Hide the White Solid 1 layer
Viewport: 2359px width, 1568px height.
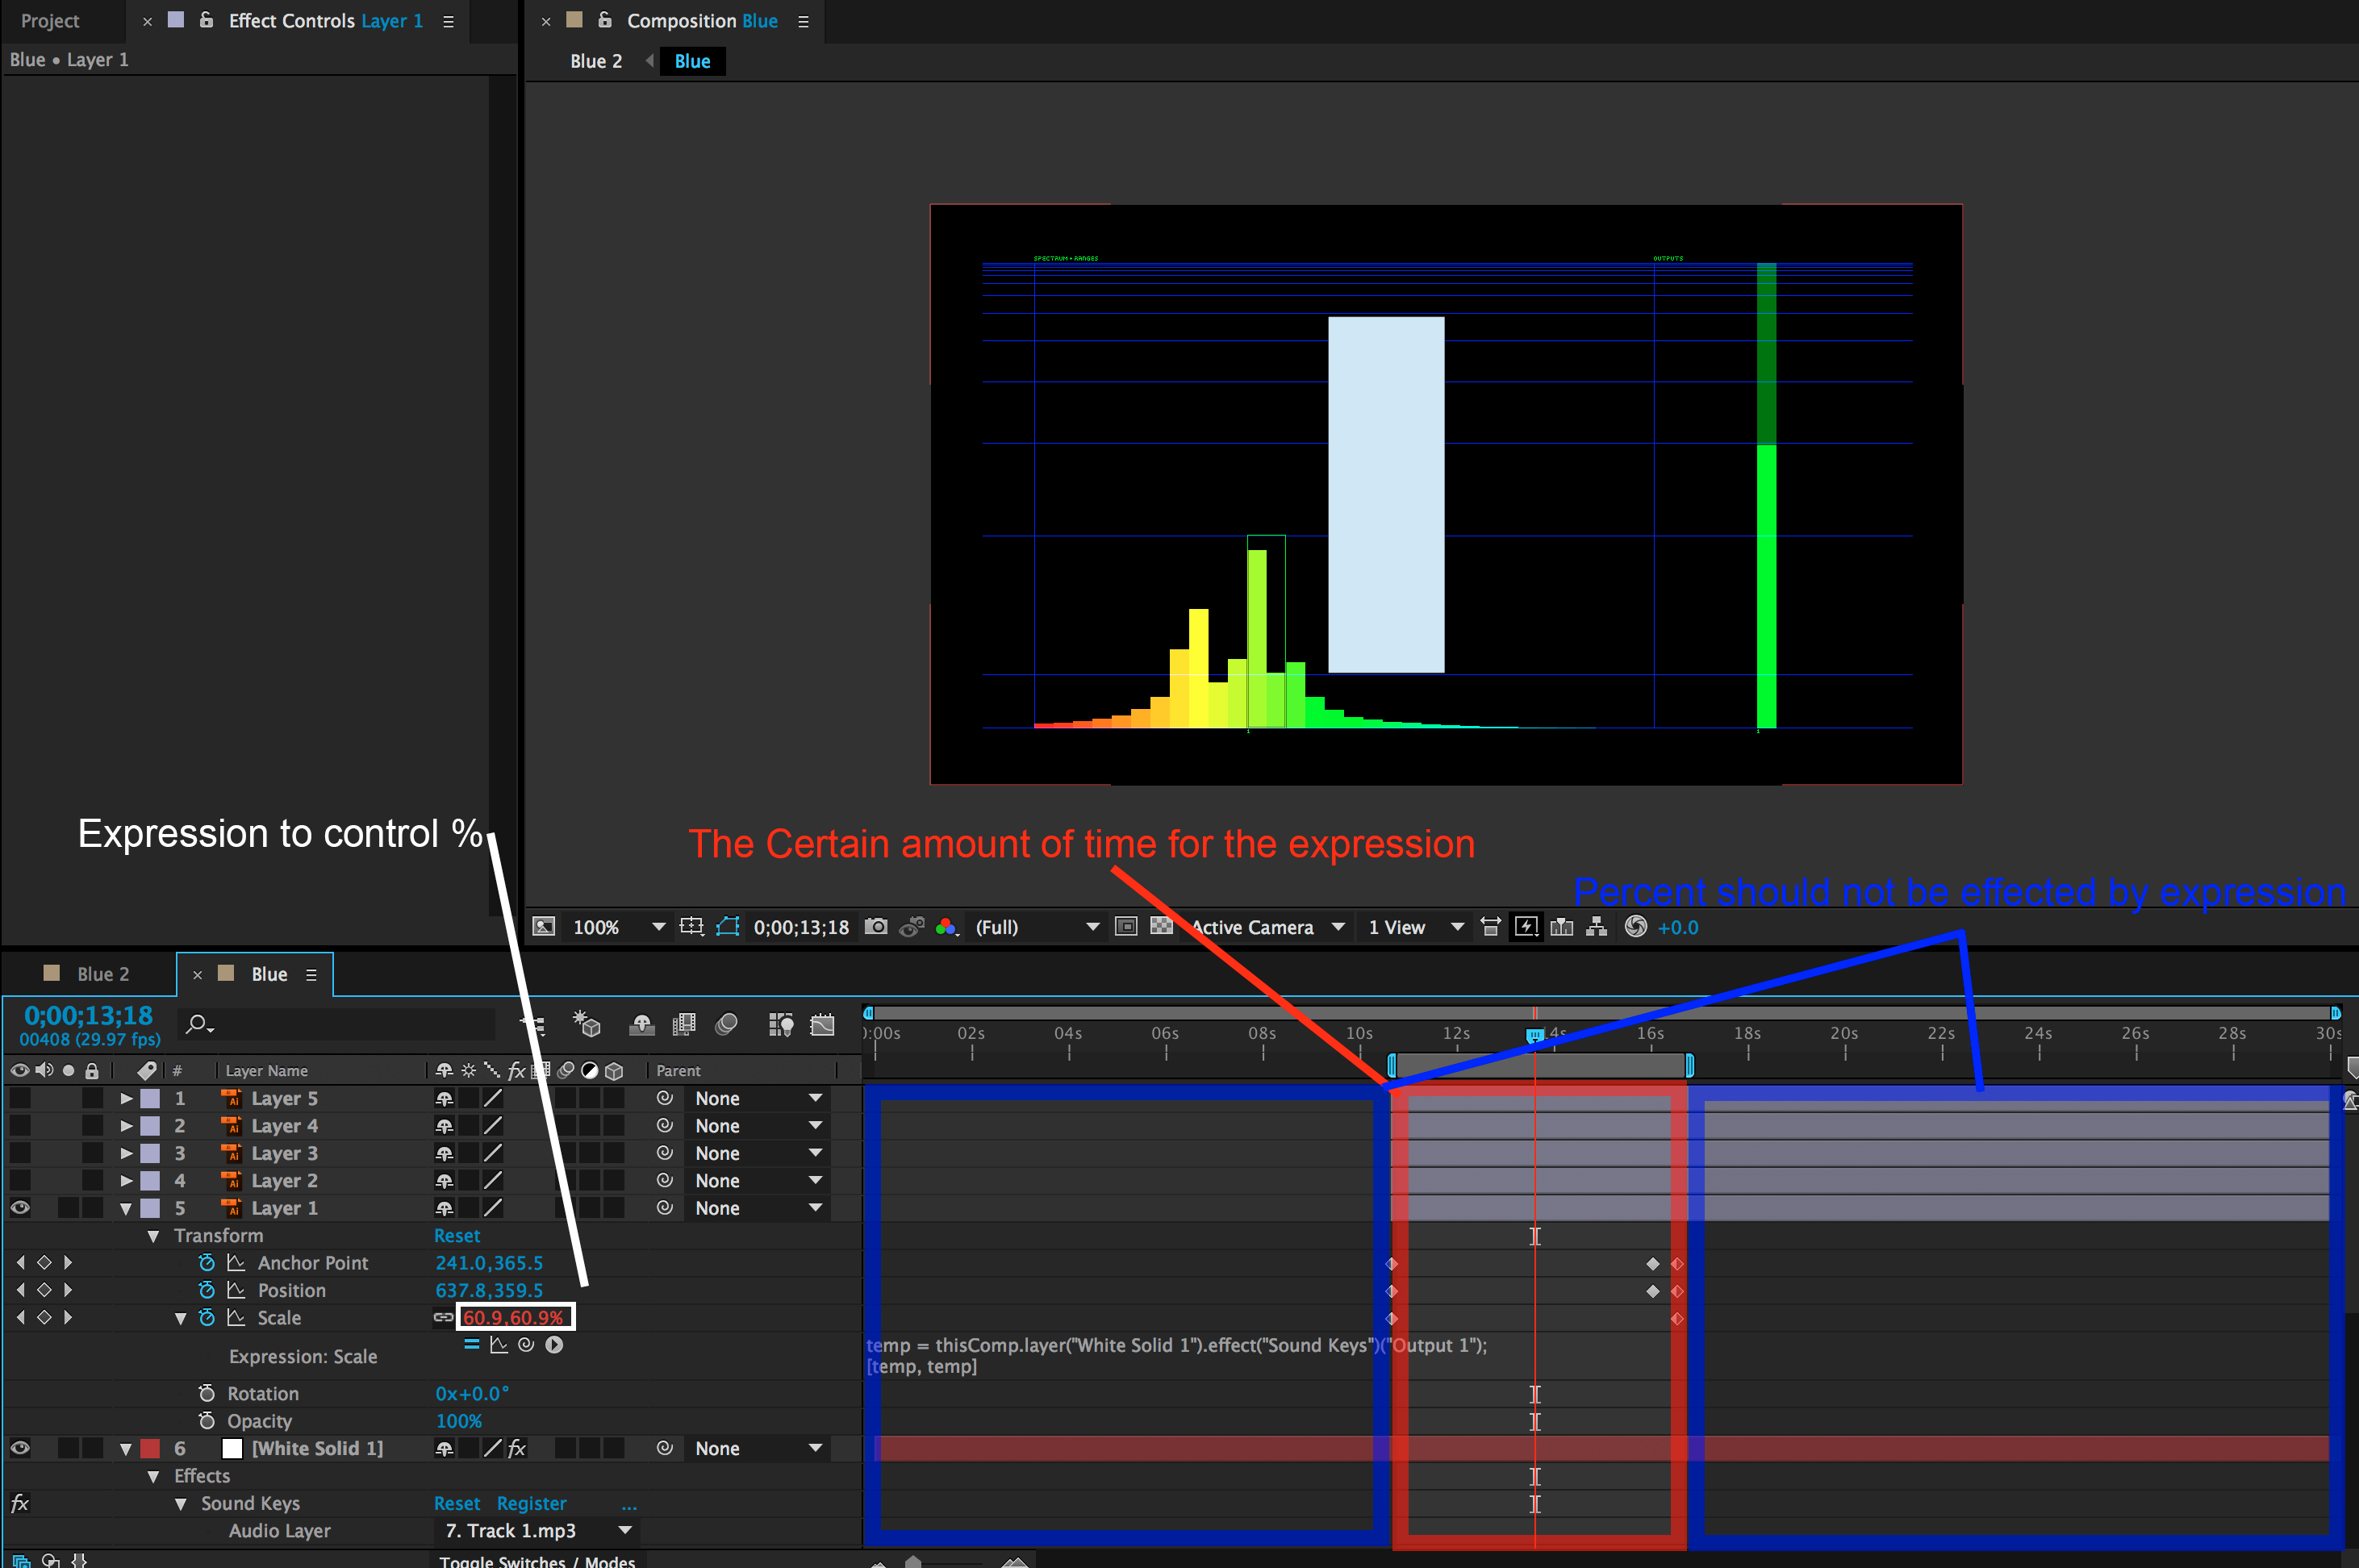click(19, 1447)
